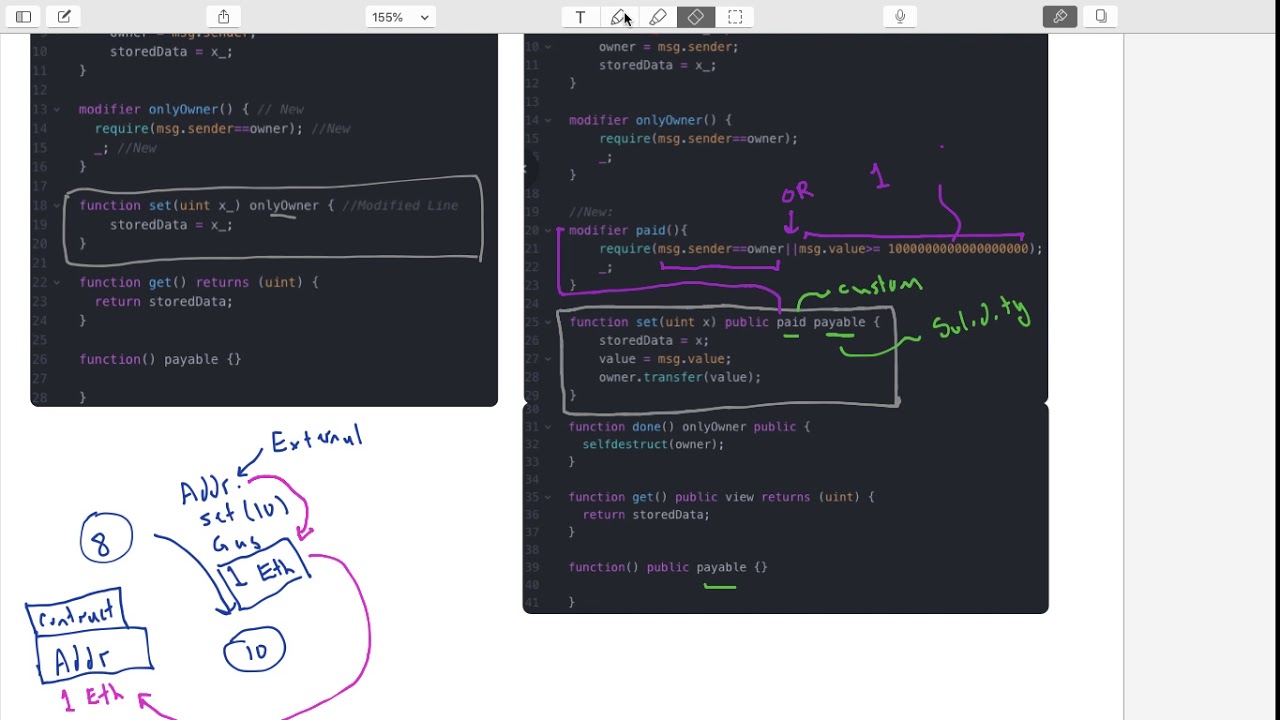Click the 'function set(uint x_) onlyOwner' code line

click(269, 205)
